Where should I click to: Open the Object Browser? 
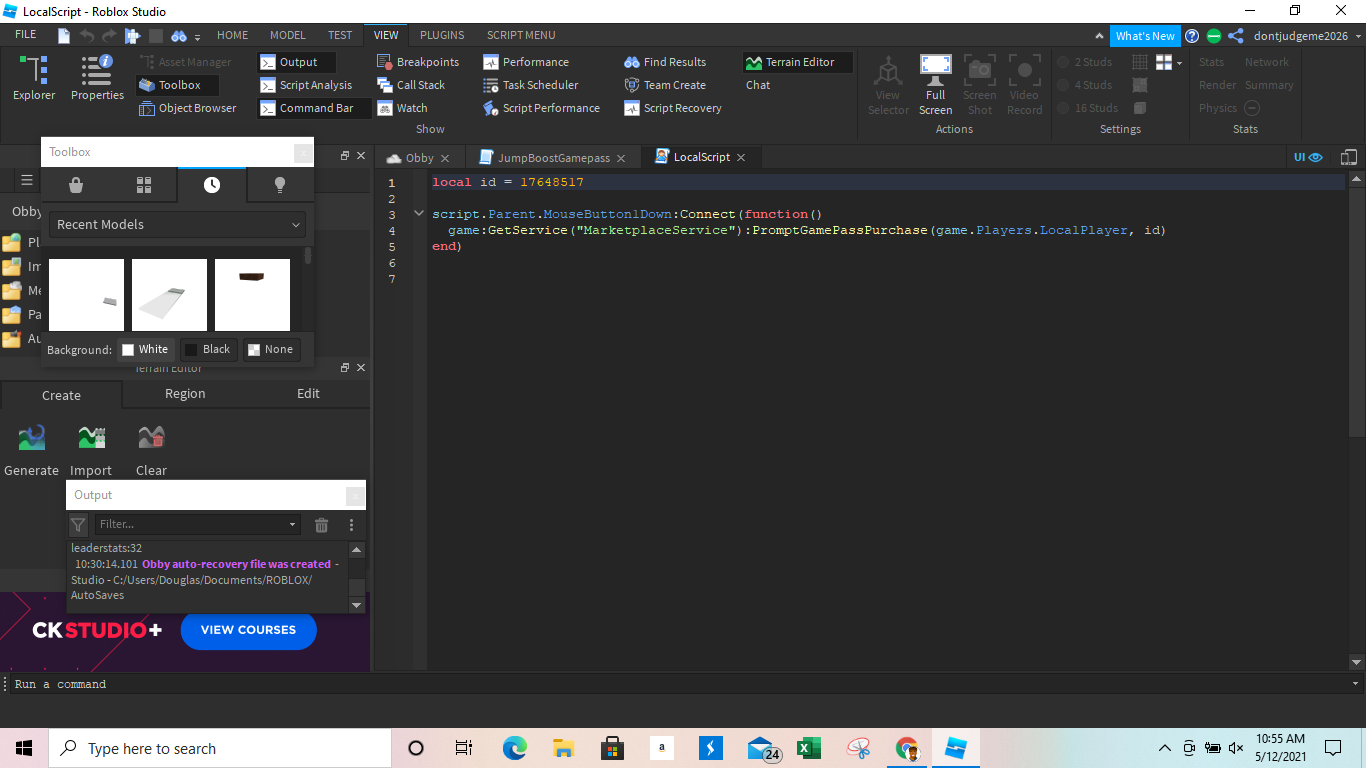tap(187, 108)
